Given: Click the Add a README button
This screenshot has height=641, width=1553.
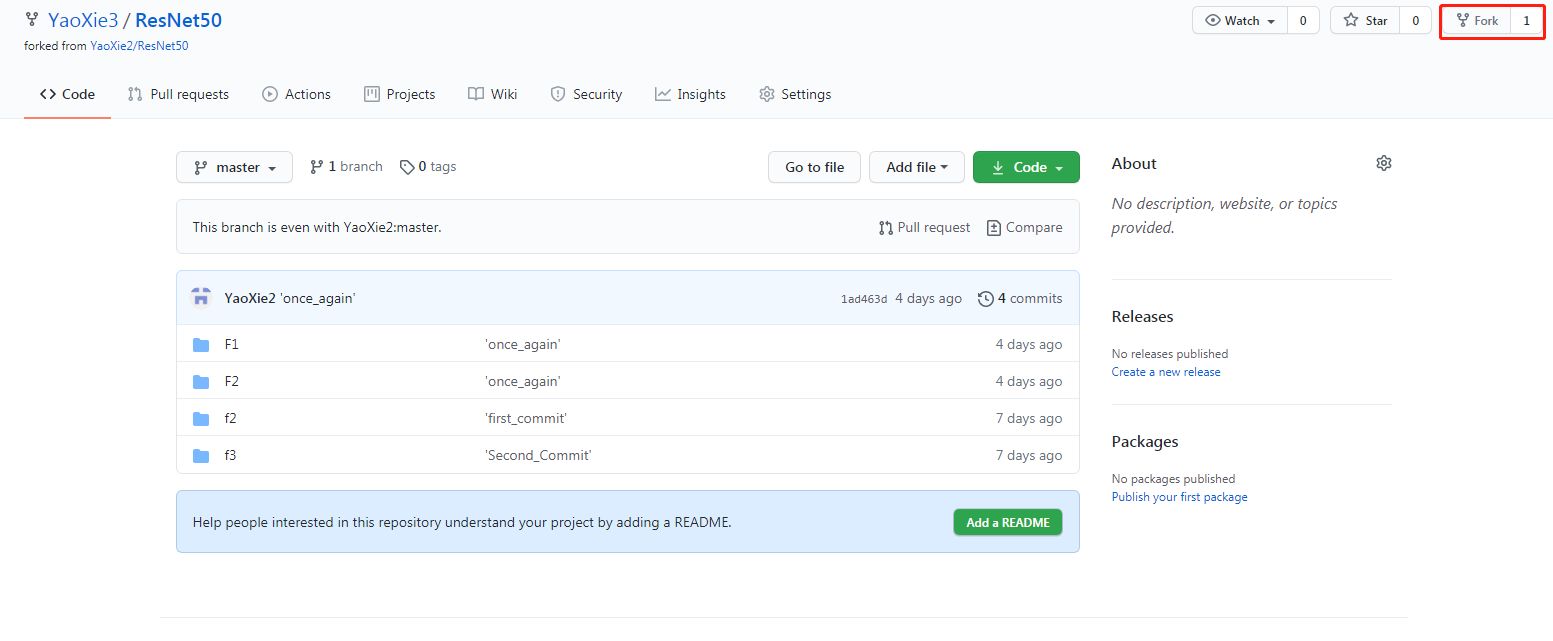Looking at the screenshot, I should (x=1007, y=522).
